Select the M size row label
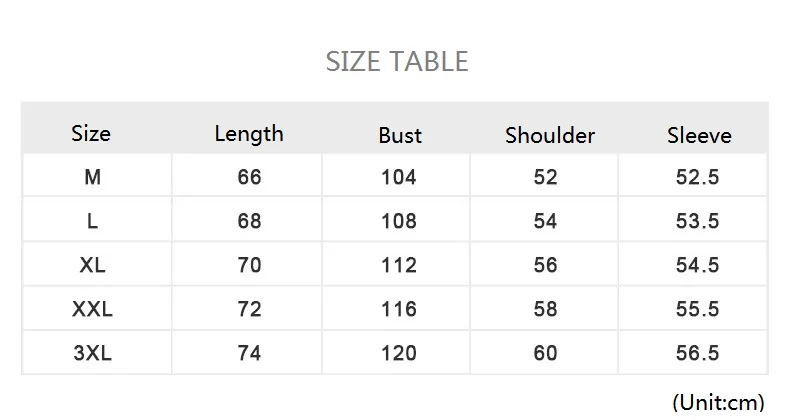The width and height of the screenshot is (790, 420). tap(92, 177)
